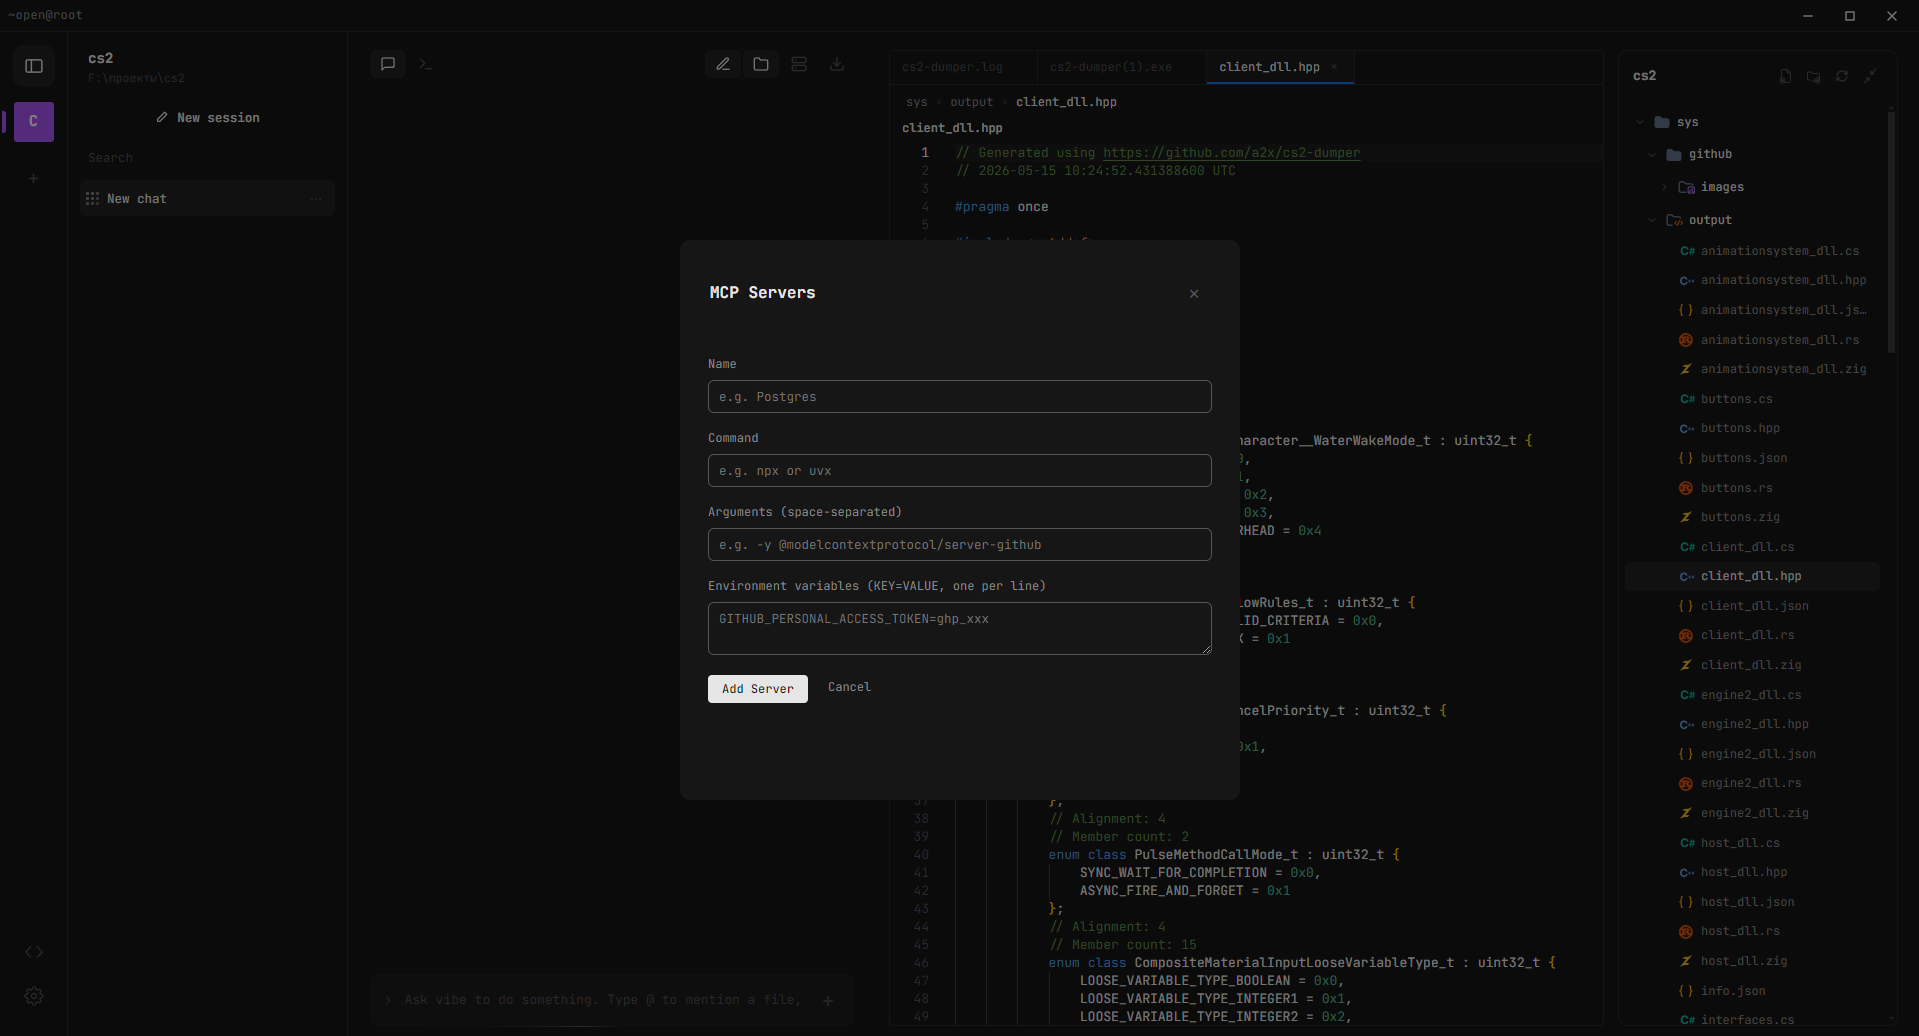Click the output folder icon
This screenshot has width=1919, height=1036.
click(x=1674, y=220)
